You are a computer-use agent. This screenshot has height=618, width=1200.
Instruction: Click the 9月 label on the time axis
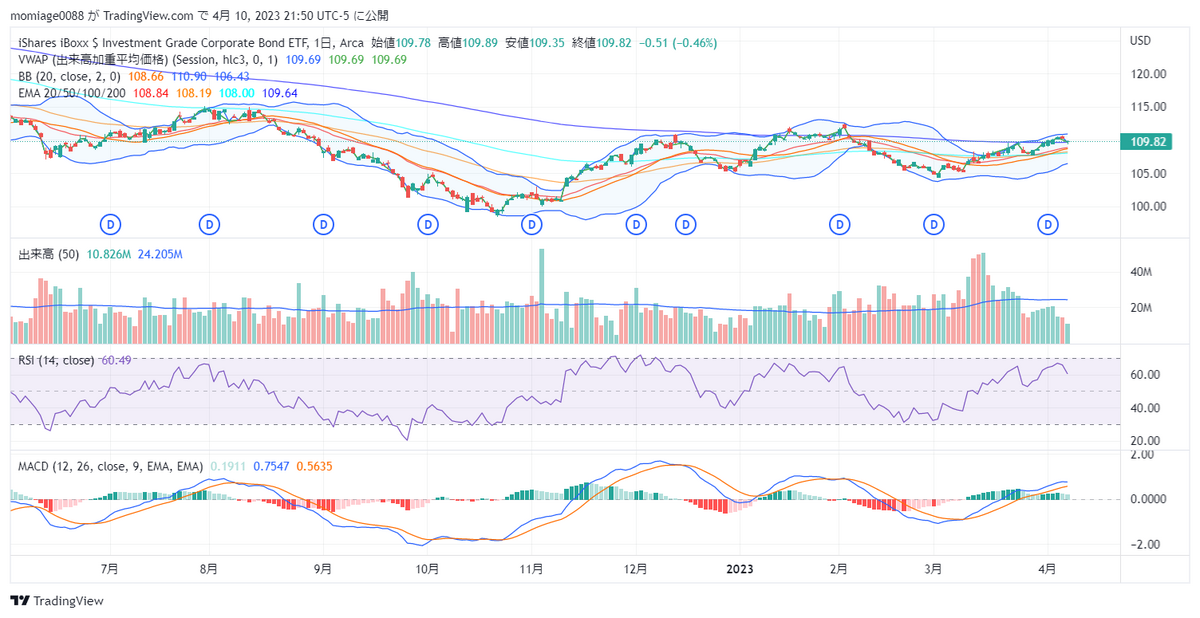[322, 569]
